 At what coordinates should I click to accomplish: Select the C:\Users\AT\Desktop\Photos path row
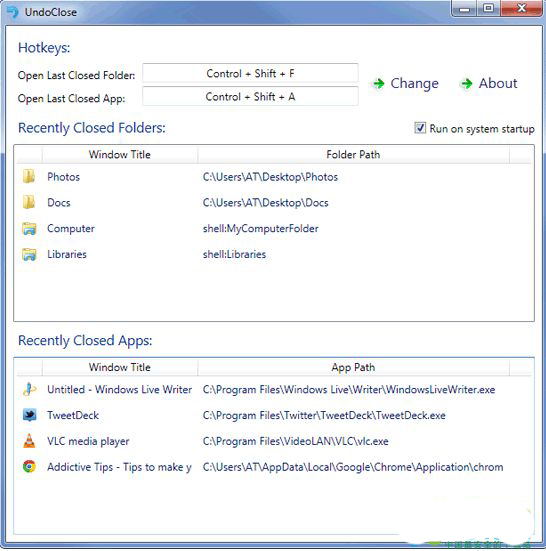pos(274,177)
